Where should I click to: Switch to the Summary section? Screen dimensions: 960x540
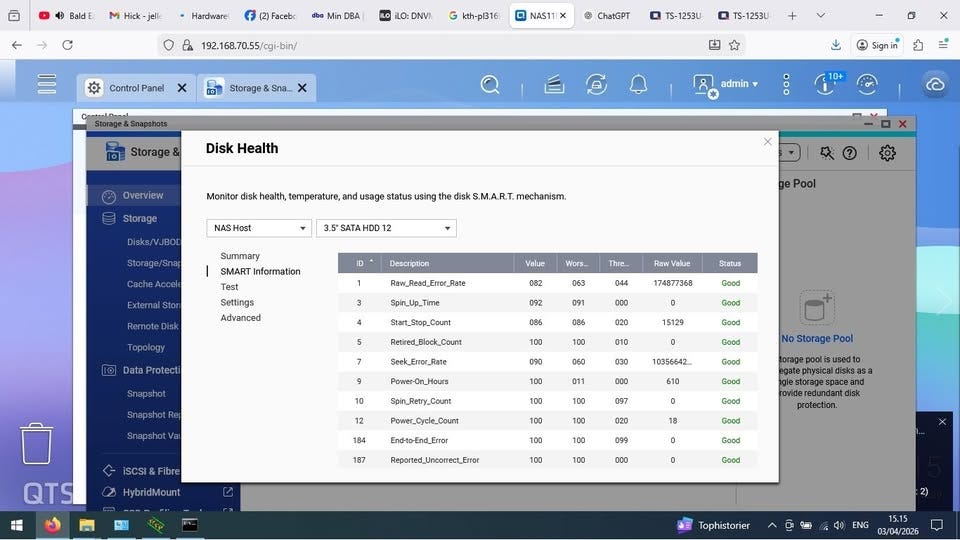(x=240, y=256)
